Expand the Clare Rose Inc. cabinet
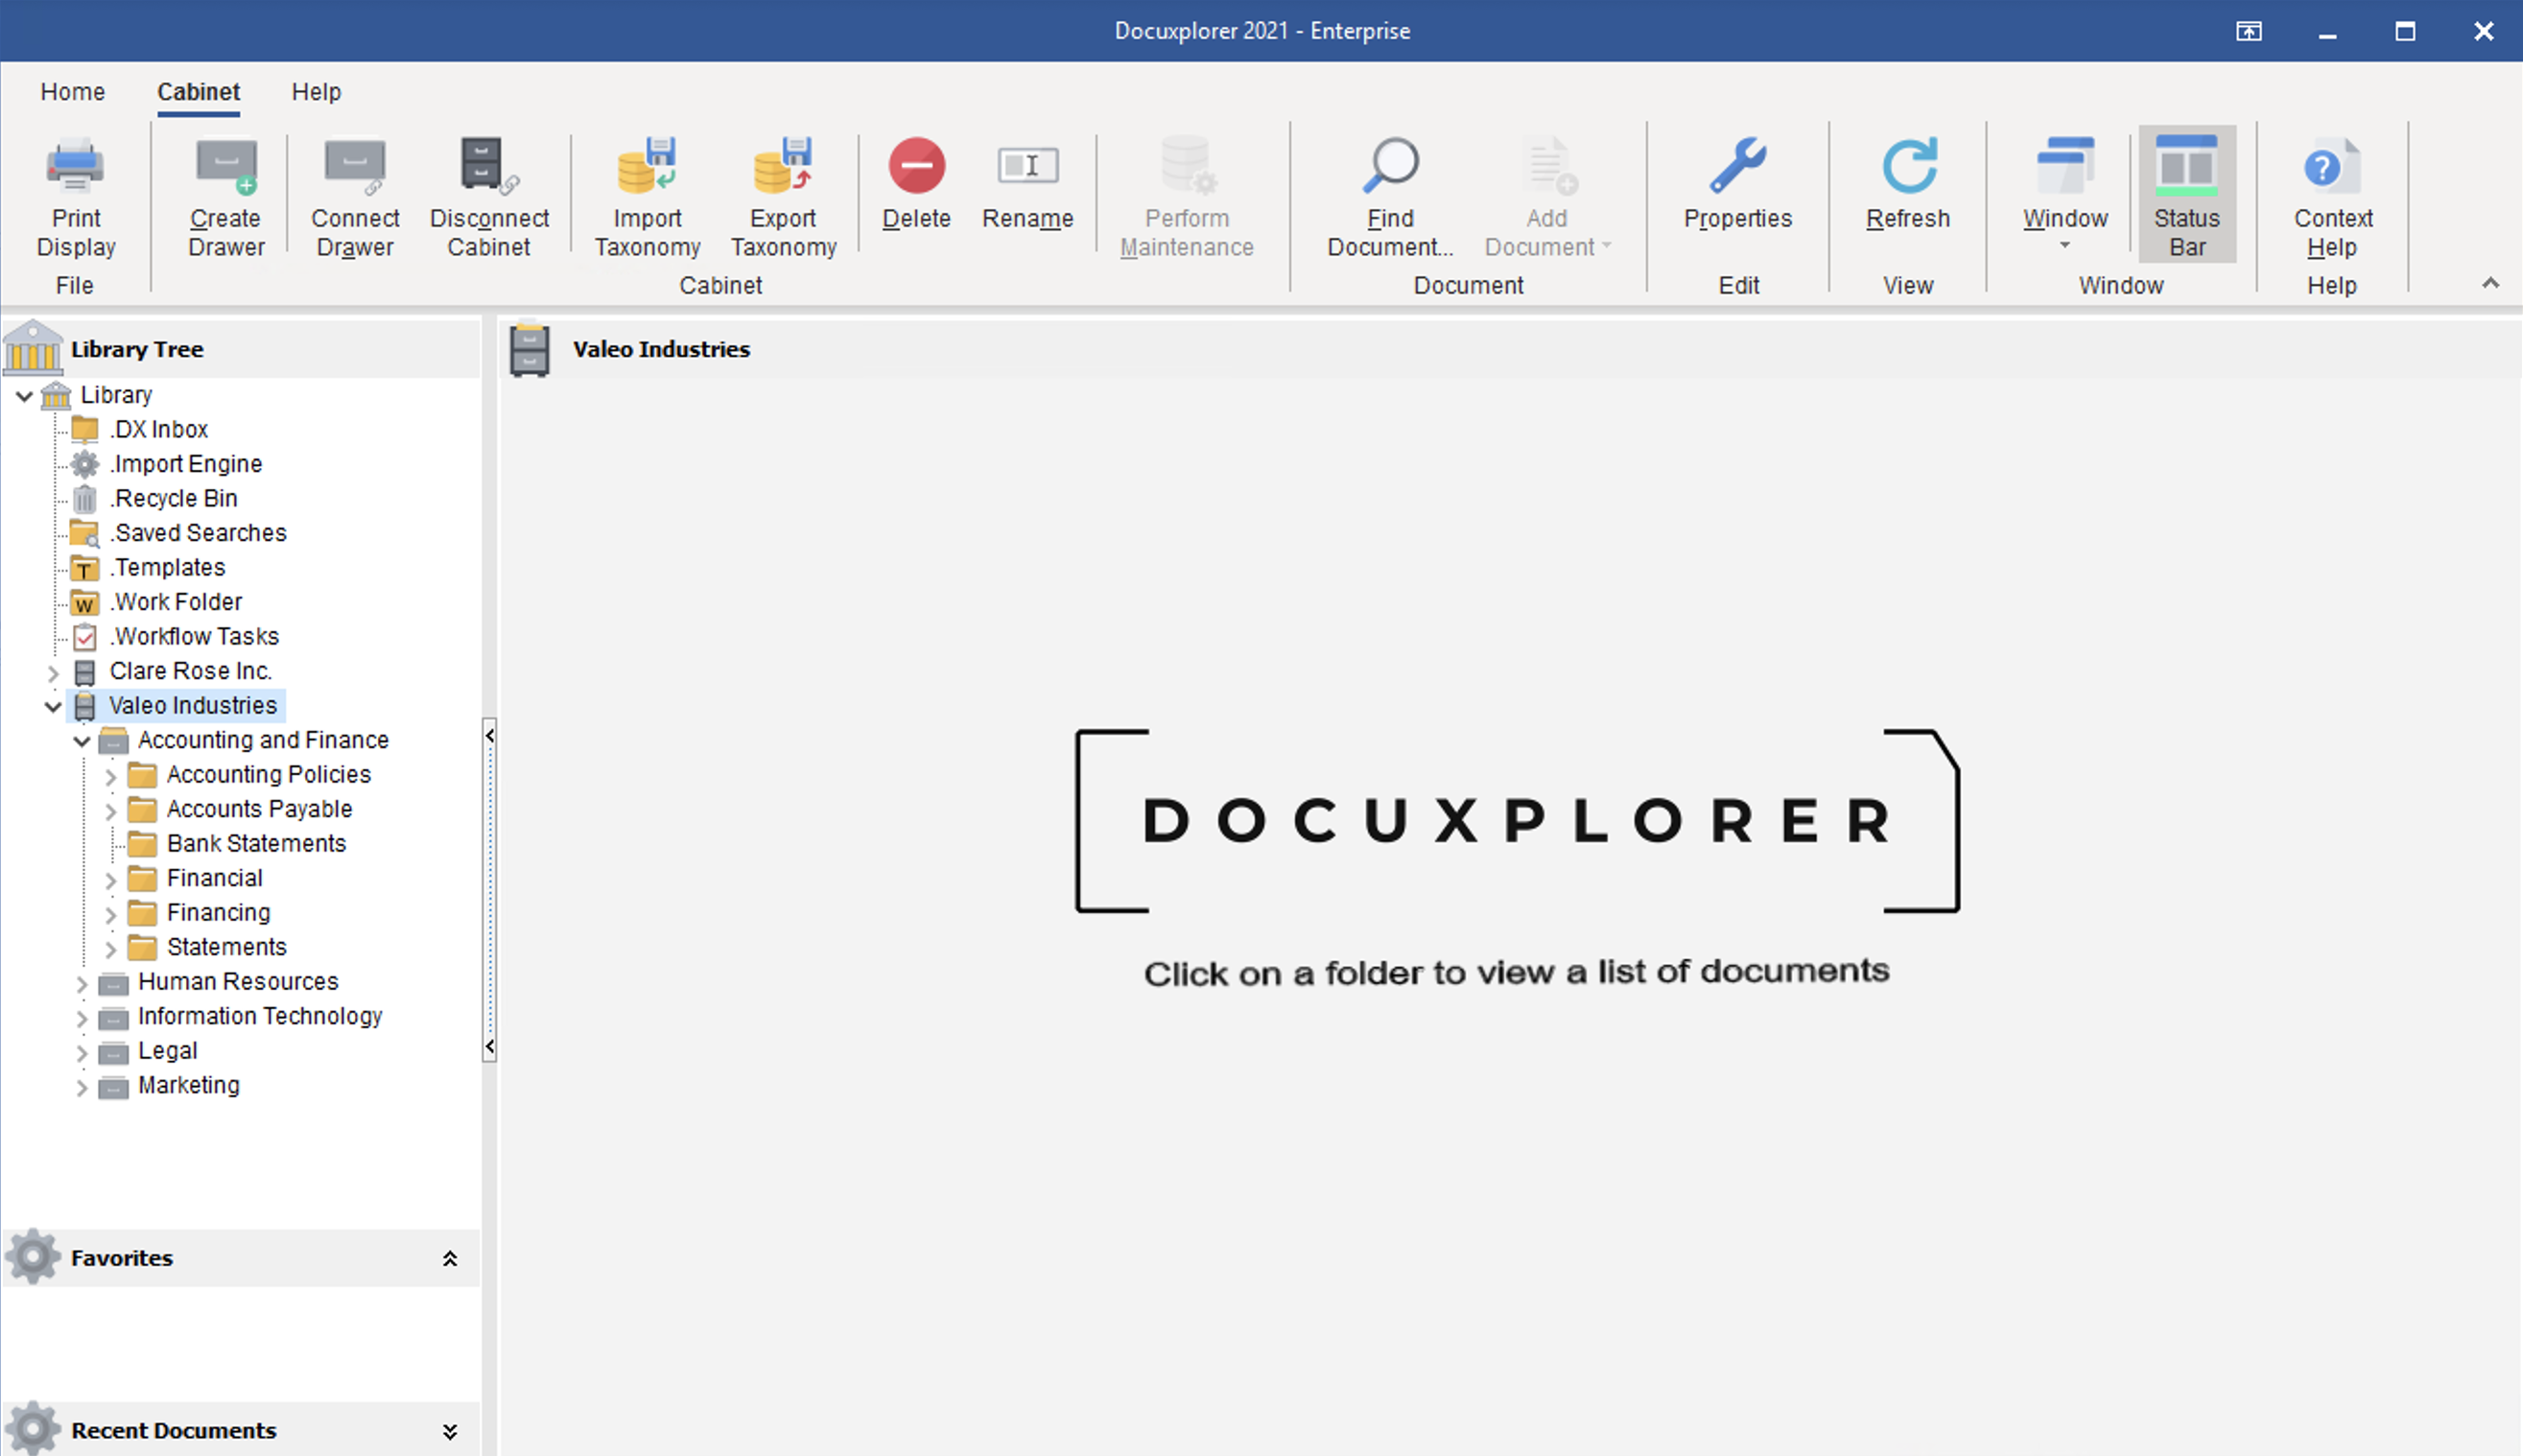 [54, 673]
